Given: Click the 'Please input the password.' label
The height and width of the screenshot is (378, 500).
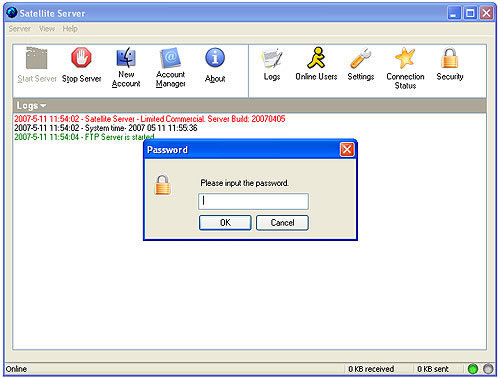Looking at the screenshot, I should pyautogui.click(x=244, y=183).
